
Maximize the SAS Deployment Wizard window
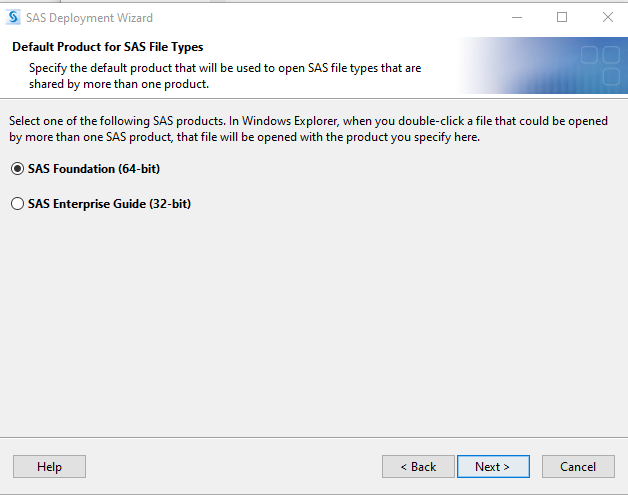pyautogui.click(x=562, y=18)
